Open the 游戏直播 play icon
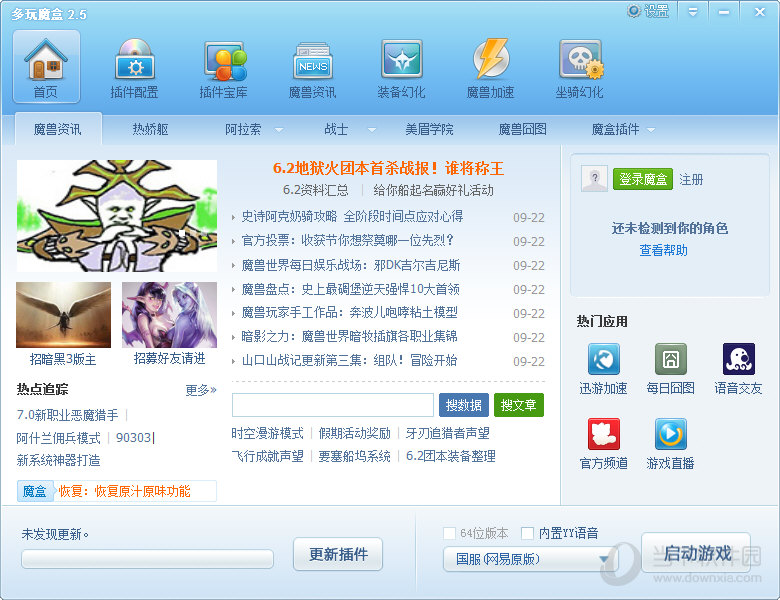The height and width of the screenshot is (600, 780). (x=671, y=434)
